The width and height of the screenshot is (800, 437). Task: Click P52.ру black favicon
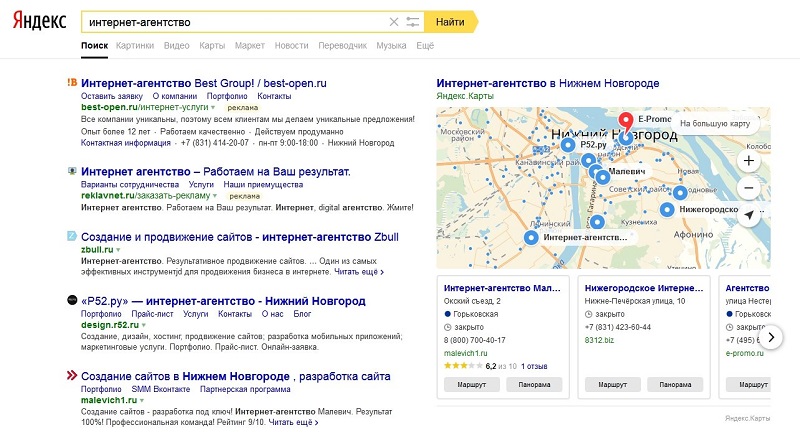point(72,300)
